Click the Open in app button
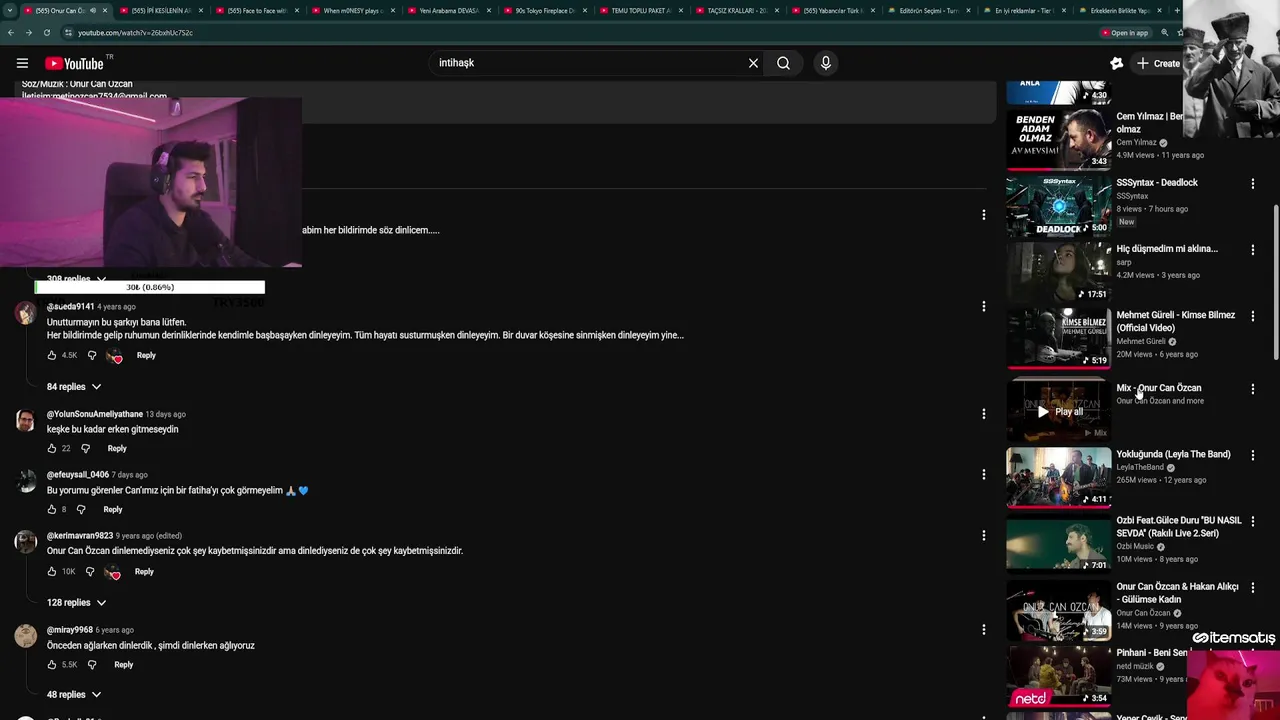Viewport: 1280px width, 720px height. 1125,33
